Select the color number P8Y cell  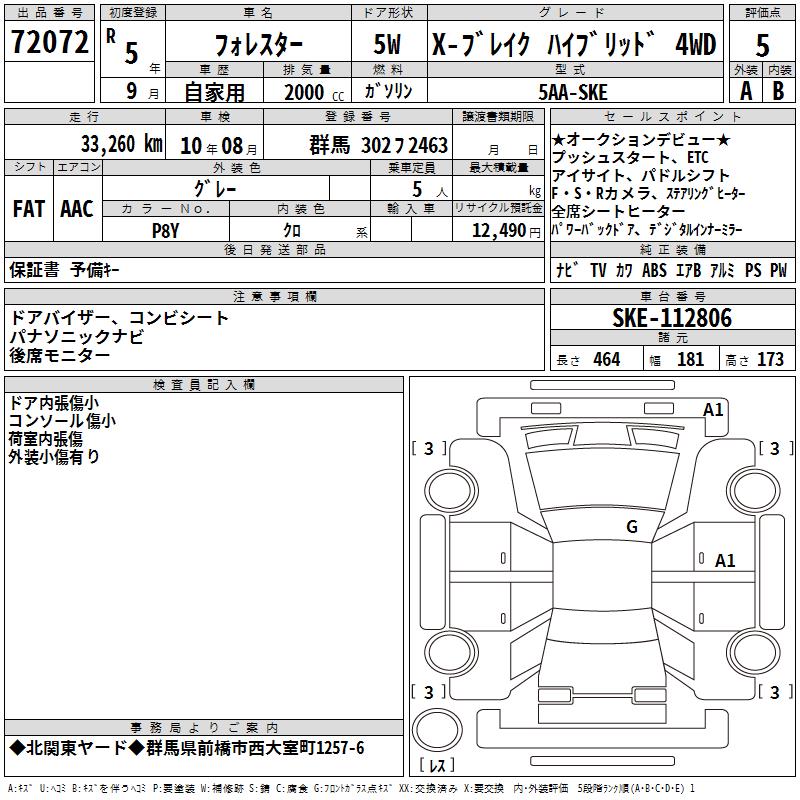tap(166, 230)
